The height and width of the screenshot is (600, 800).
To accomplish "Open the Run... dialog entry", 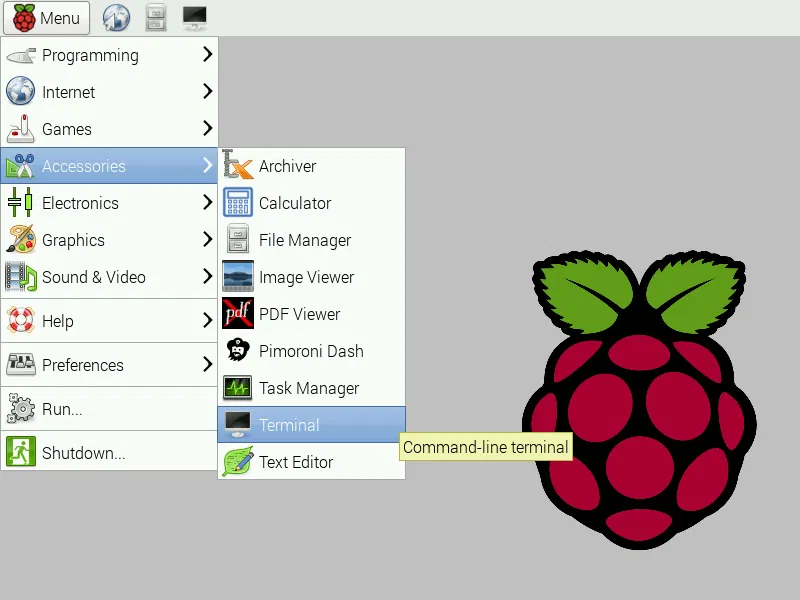I will [62, 409].
